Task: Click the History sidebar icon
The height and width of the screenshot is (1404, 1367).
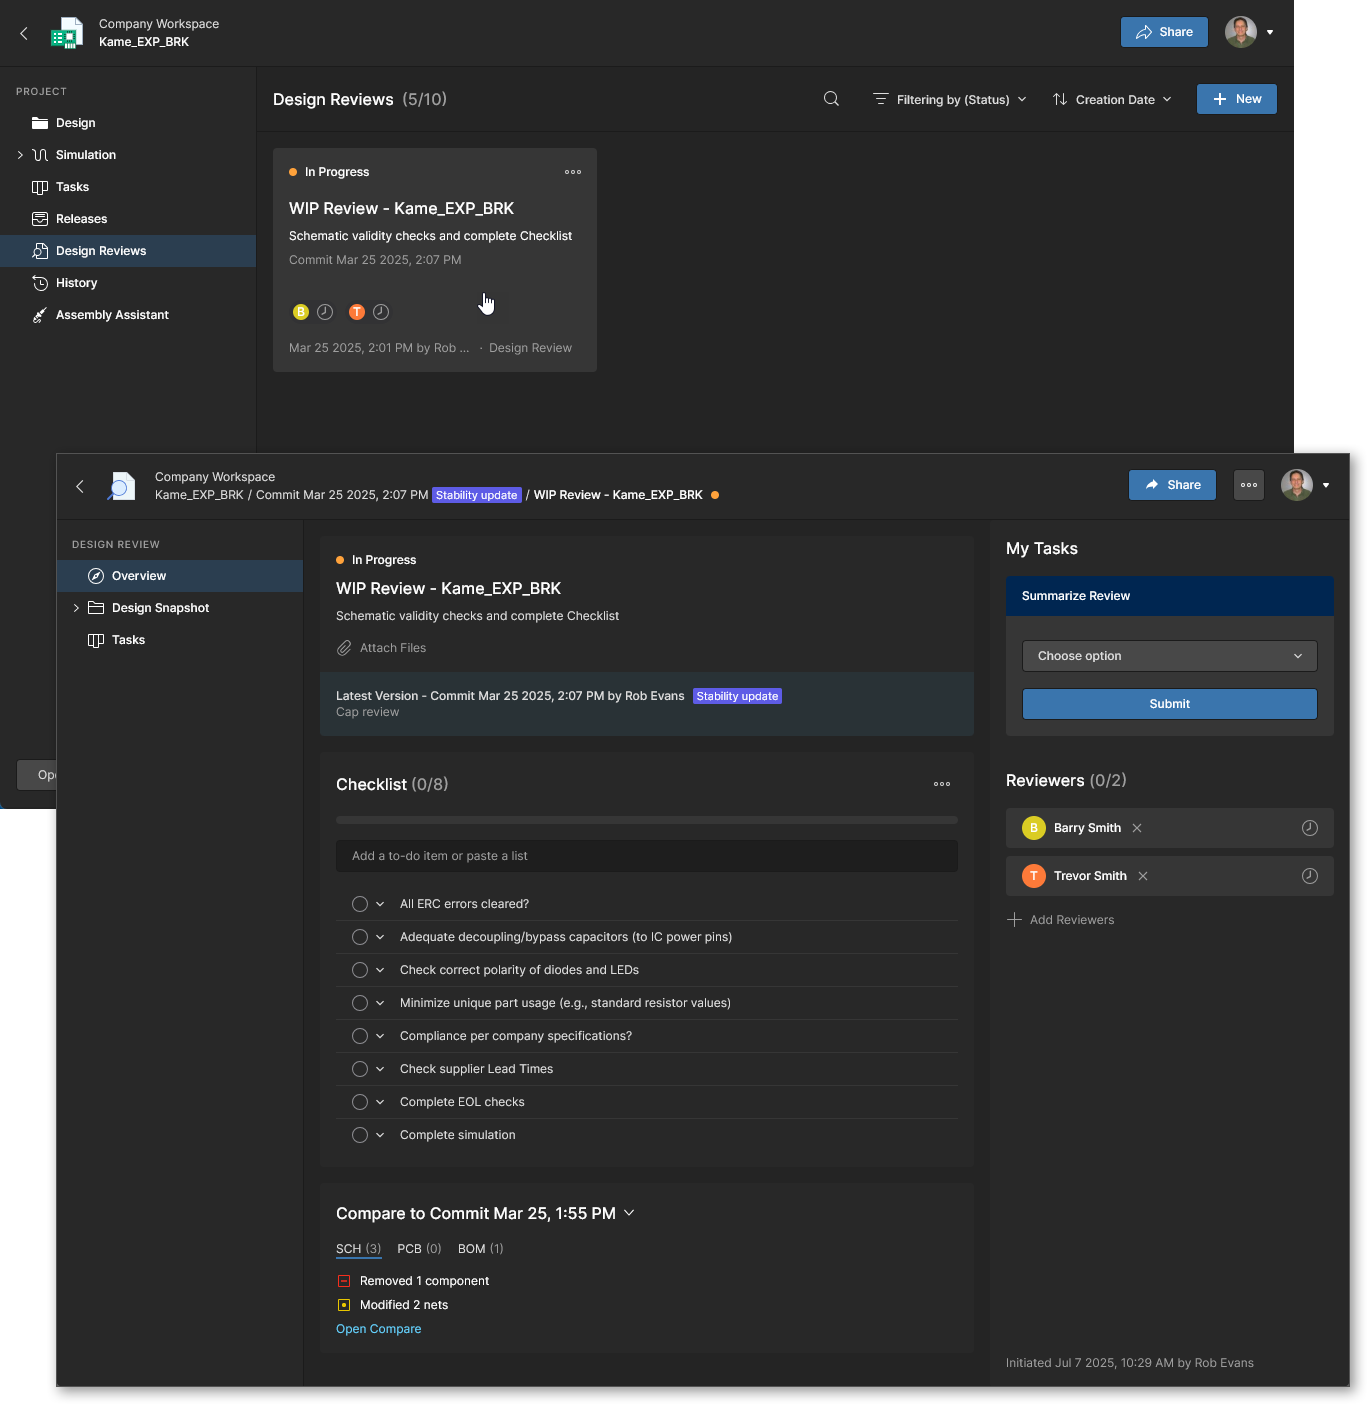Action: 40,283
